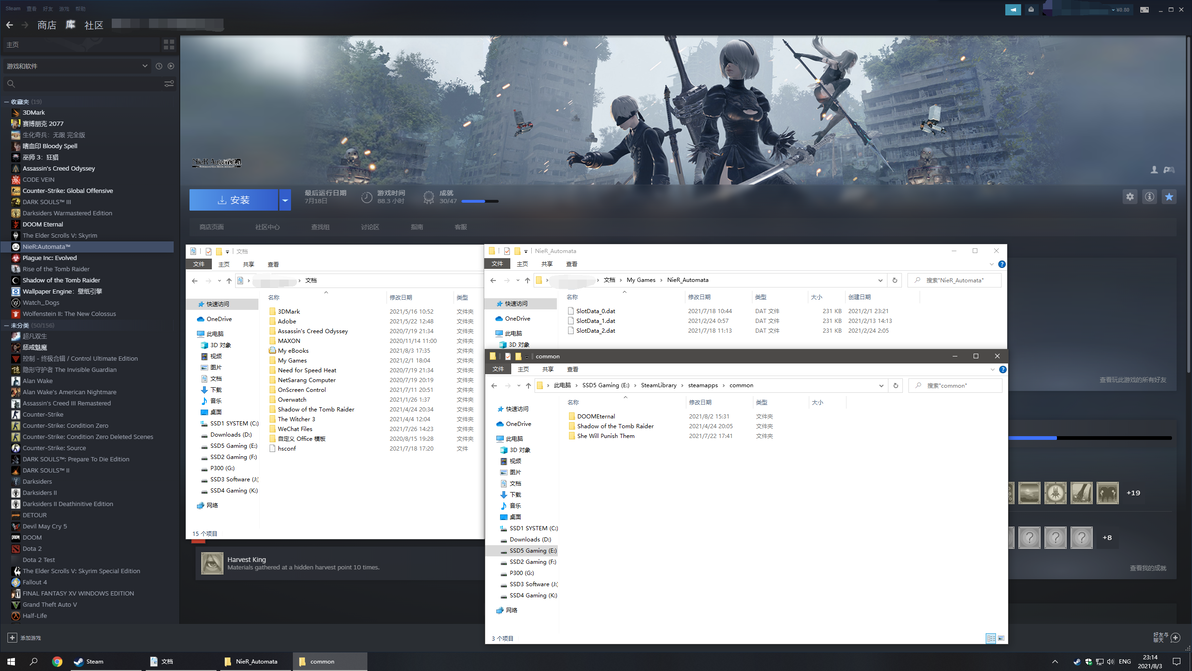This screenshot has width=1192, height=671.
Task: Select DOOMEternal folder in common window
Action: click(x=595, y=416)
